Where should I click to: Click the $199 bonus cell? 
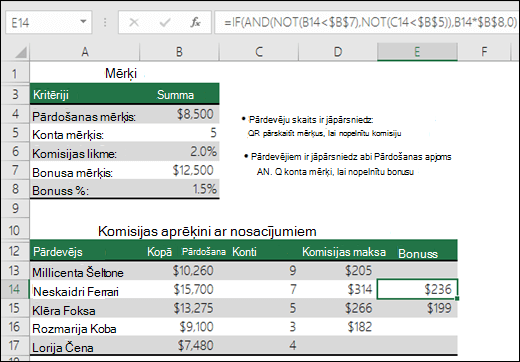click(417, 308)
